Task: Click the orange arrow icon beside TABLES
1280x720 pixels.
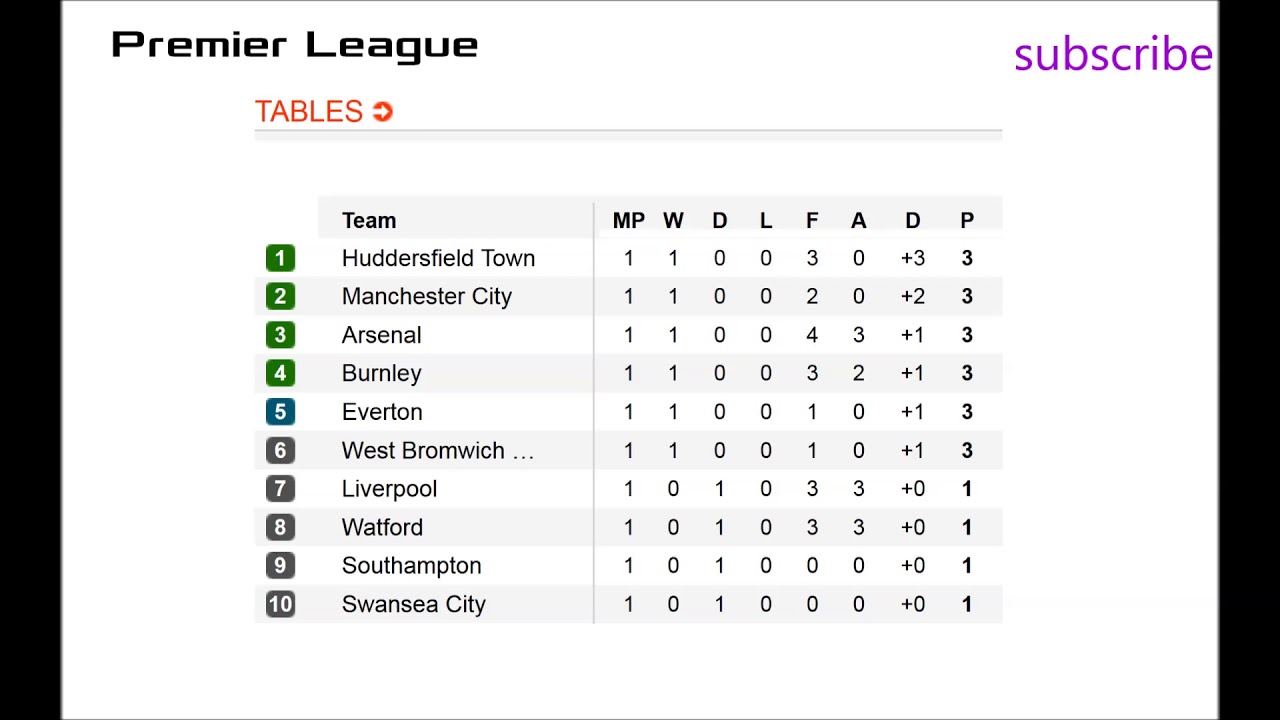Action: click(383, 112)
